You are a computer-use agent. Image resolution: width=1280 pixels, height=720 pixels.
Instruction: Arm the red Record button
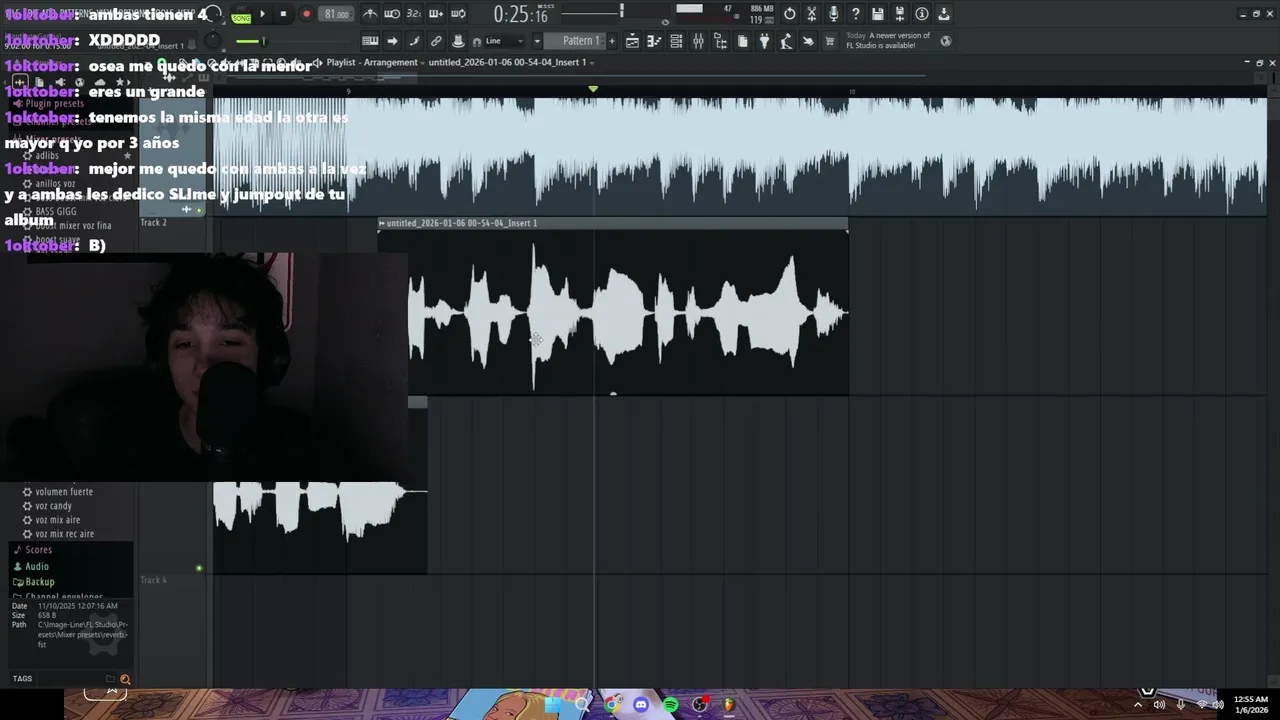[306, 14]
